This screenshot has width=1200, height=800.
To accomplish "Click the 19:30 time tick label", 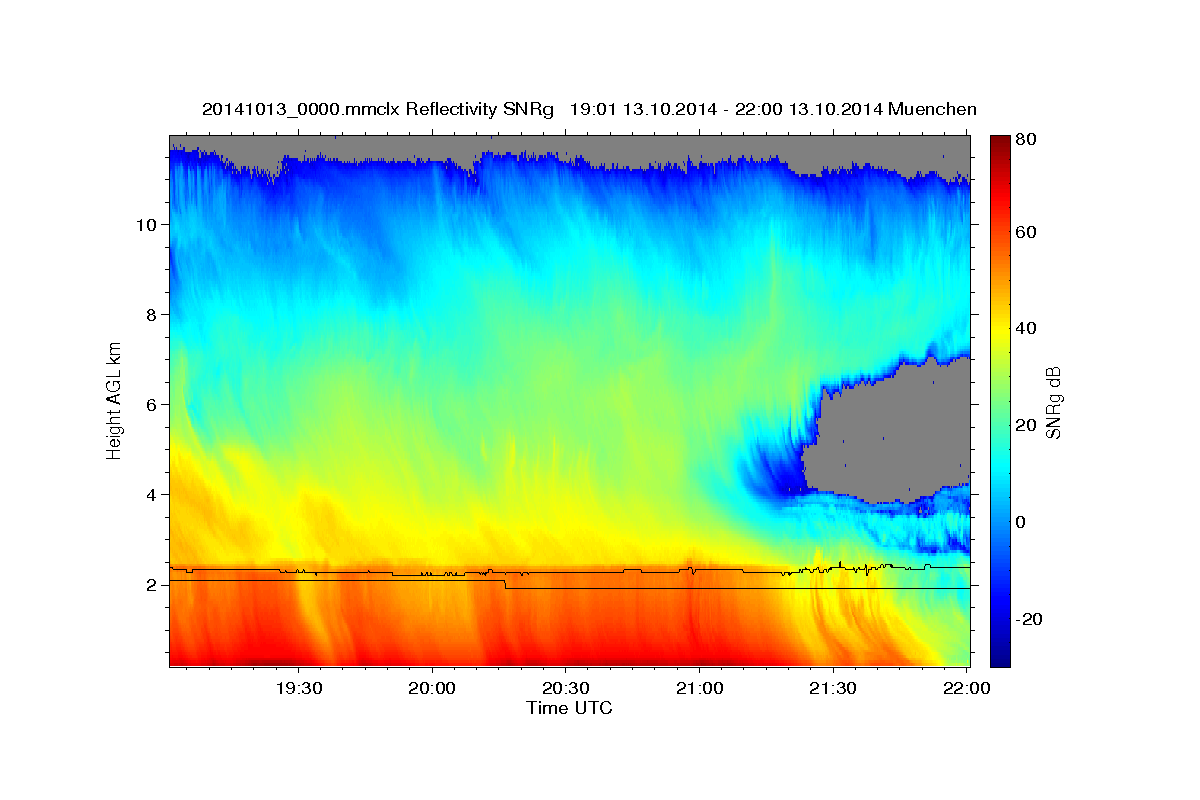I will pyautogui.click(x=298, y=688).
